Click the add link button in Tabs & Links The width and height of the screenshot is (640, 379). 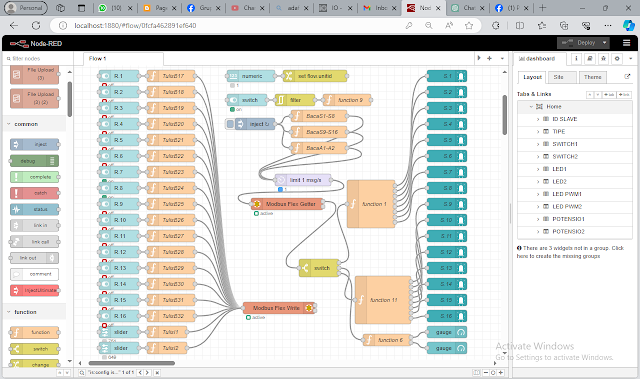click(624, 95)
